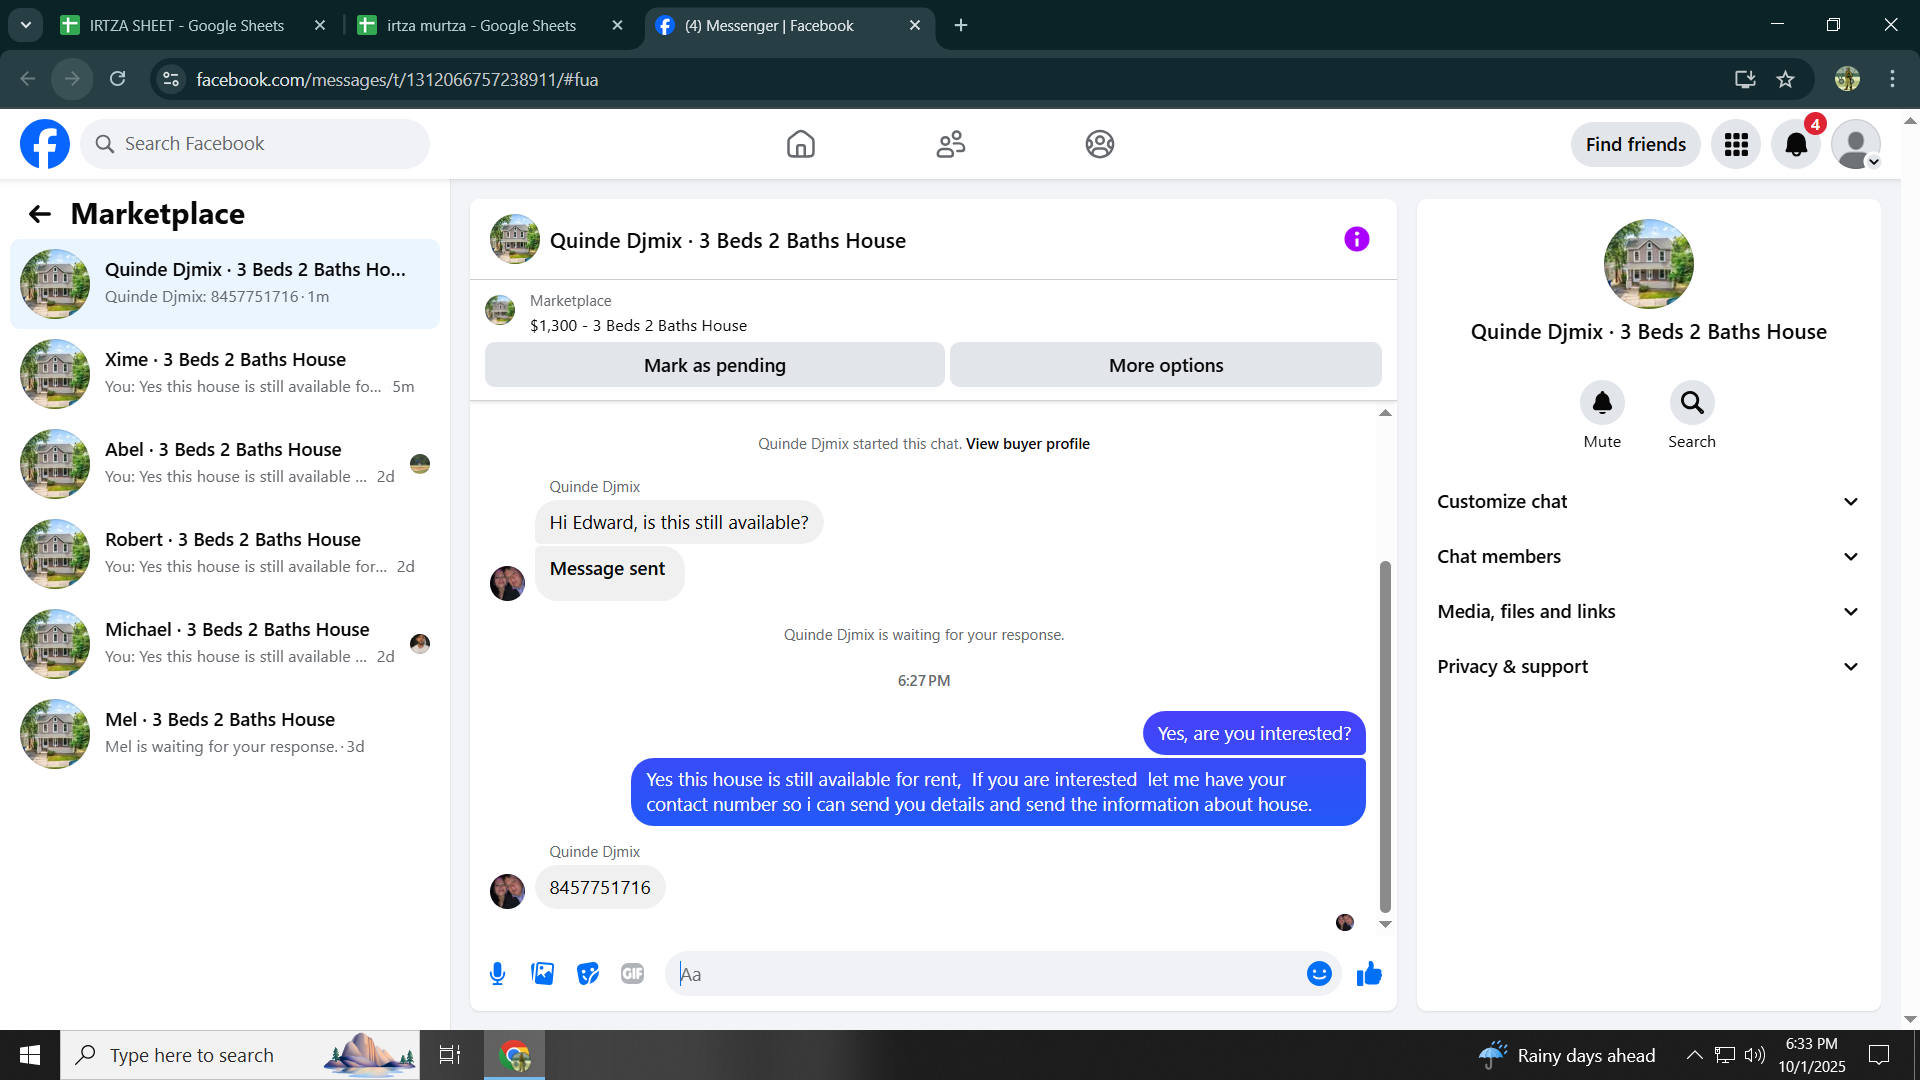
Task: Open the Facebook home logo
Action: pos(45,144)
